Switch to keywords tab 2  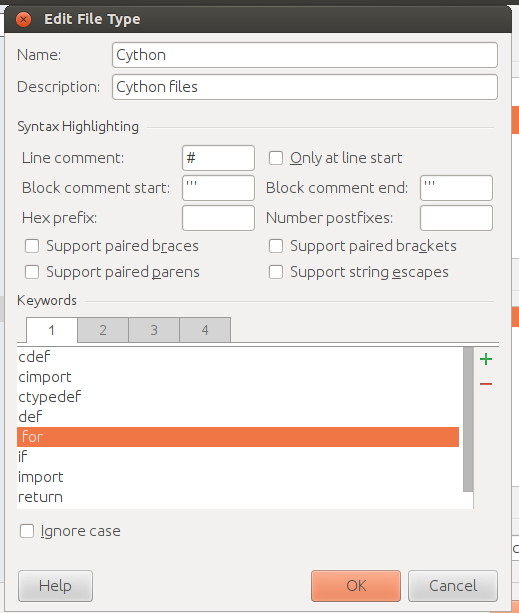coord(103,330)
